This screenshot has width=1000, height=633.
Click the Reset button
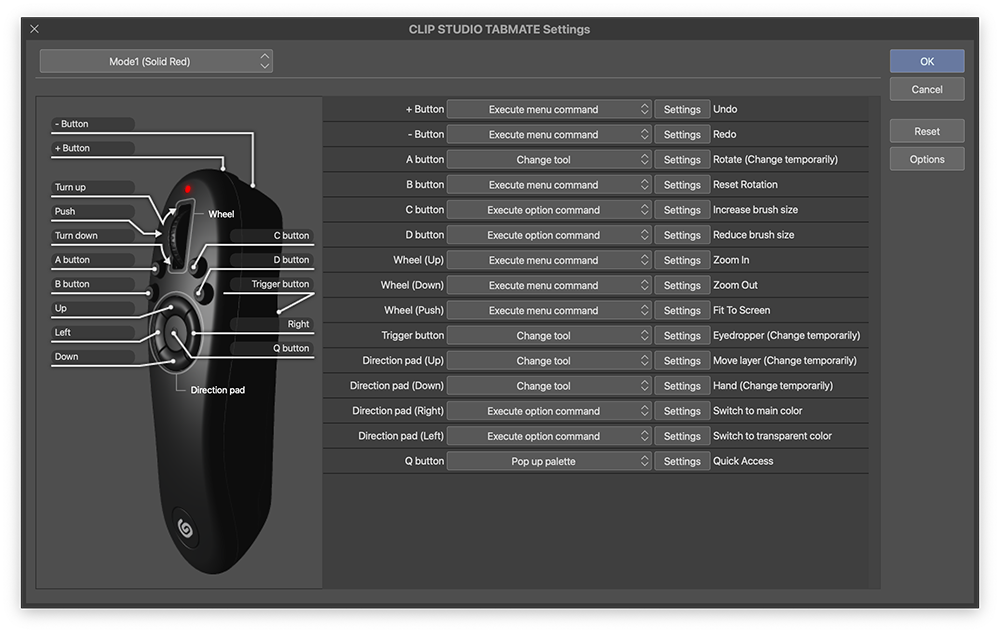tap(926, 131)
